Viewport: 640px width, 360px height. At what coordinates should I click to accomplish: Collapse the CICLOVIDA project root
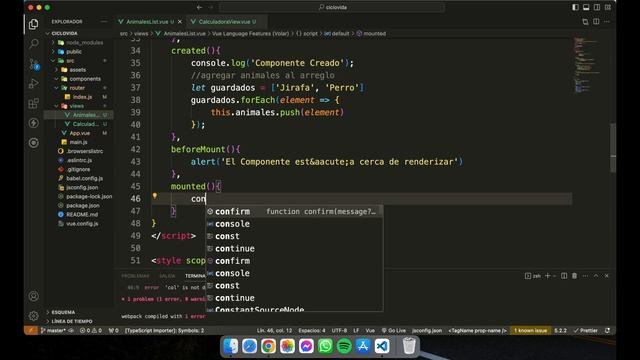point(64,33)
